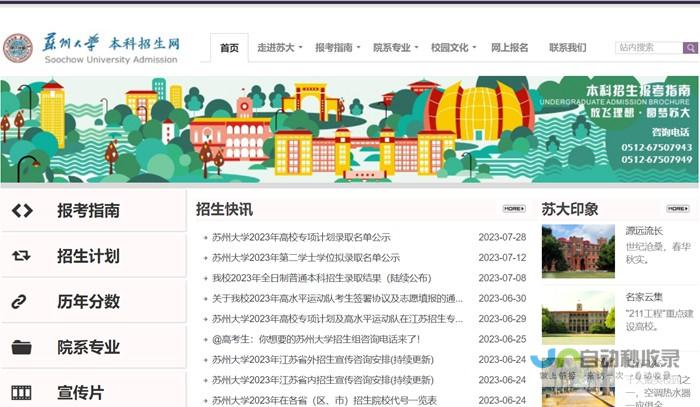700x407 pixels.
Task: Click the 招生快讯 section heading
Action: (x=224, y=209)
